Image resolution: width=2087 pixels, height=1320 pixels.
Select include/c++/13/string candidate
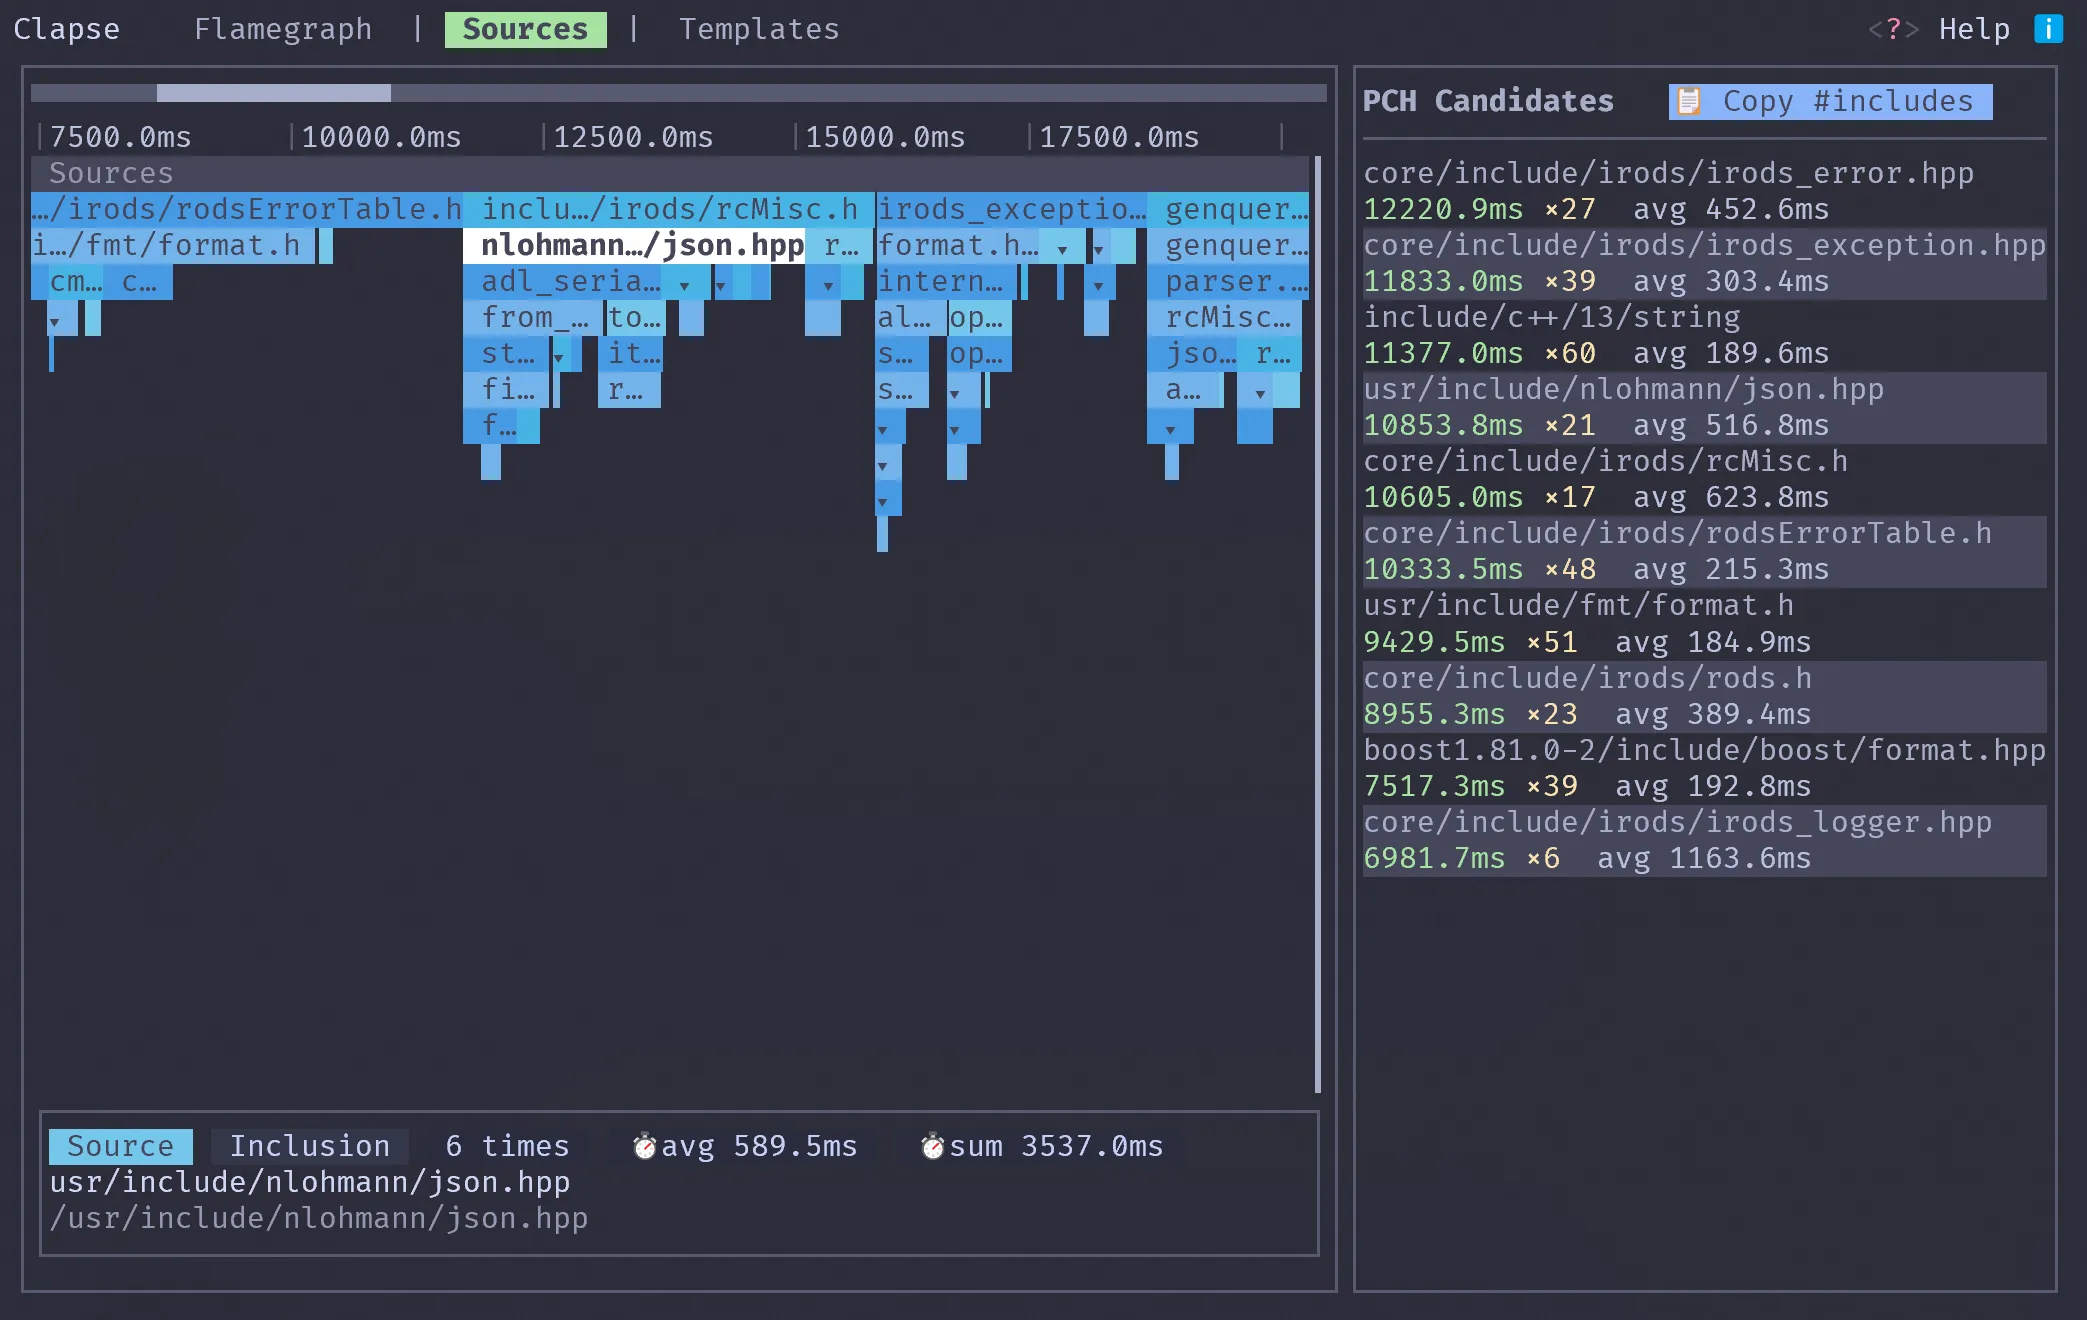coord(1704,335)
